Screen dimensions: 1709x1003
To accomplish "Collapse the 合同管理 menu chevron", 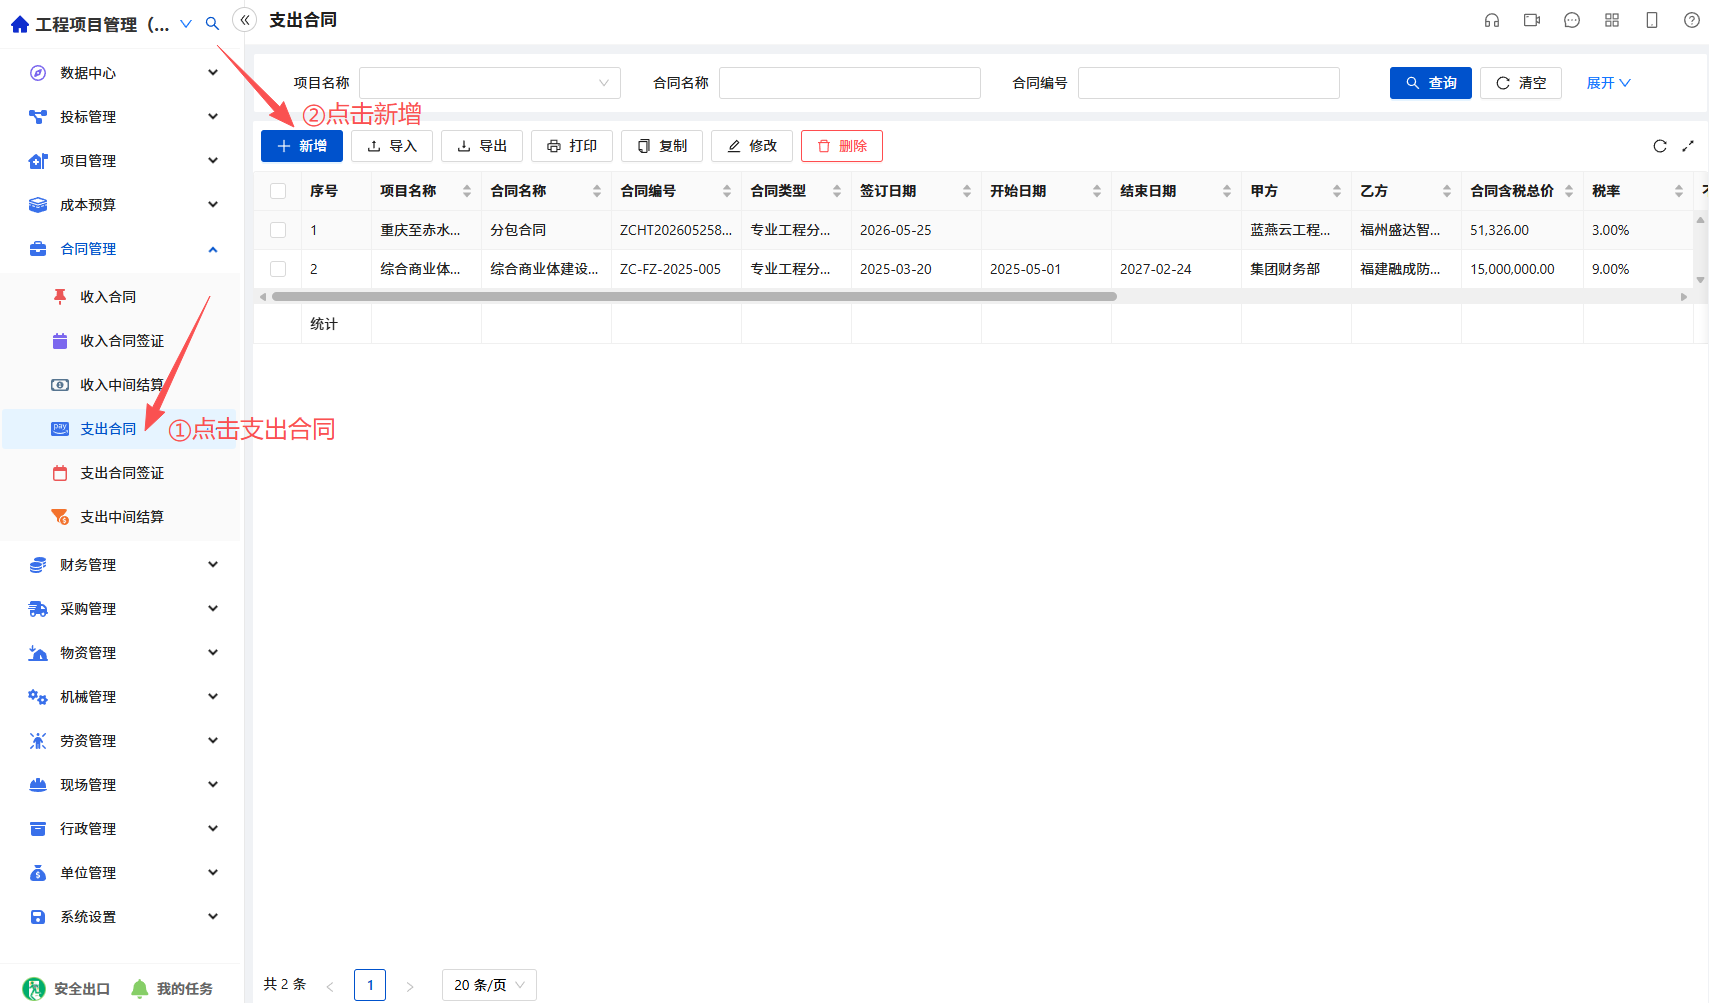I will [x=213, y=249].
